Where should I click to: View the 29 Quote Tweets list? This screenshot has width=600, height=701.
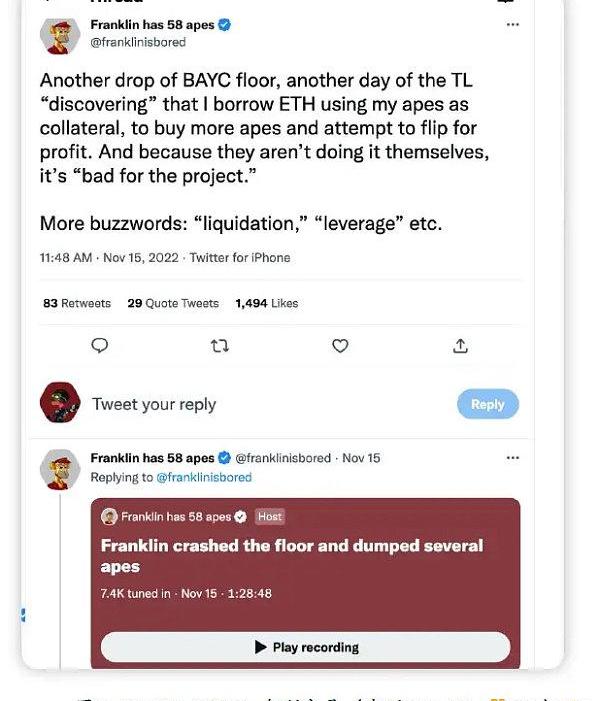[173, 303]
